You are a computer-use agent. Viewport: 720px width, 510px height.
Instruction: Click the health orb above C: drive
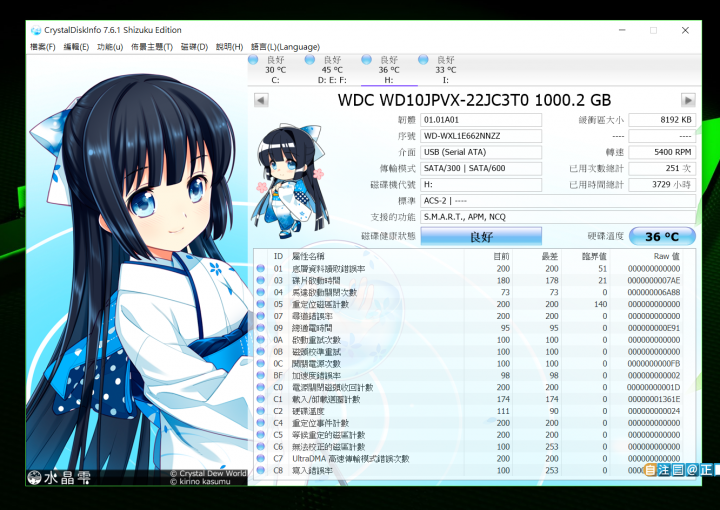(253, 59)
